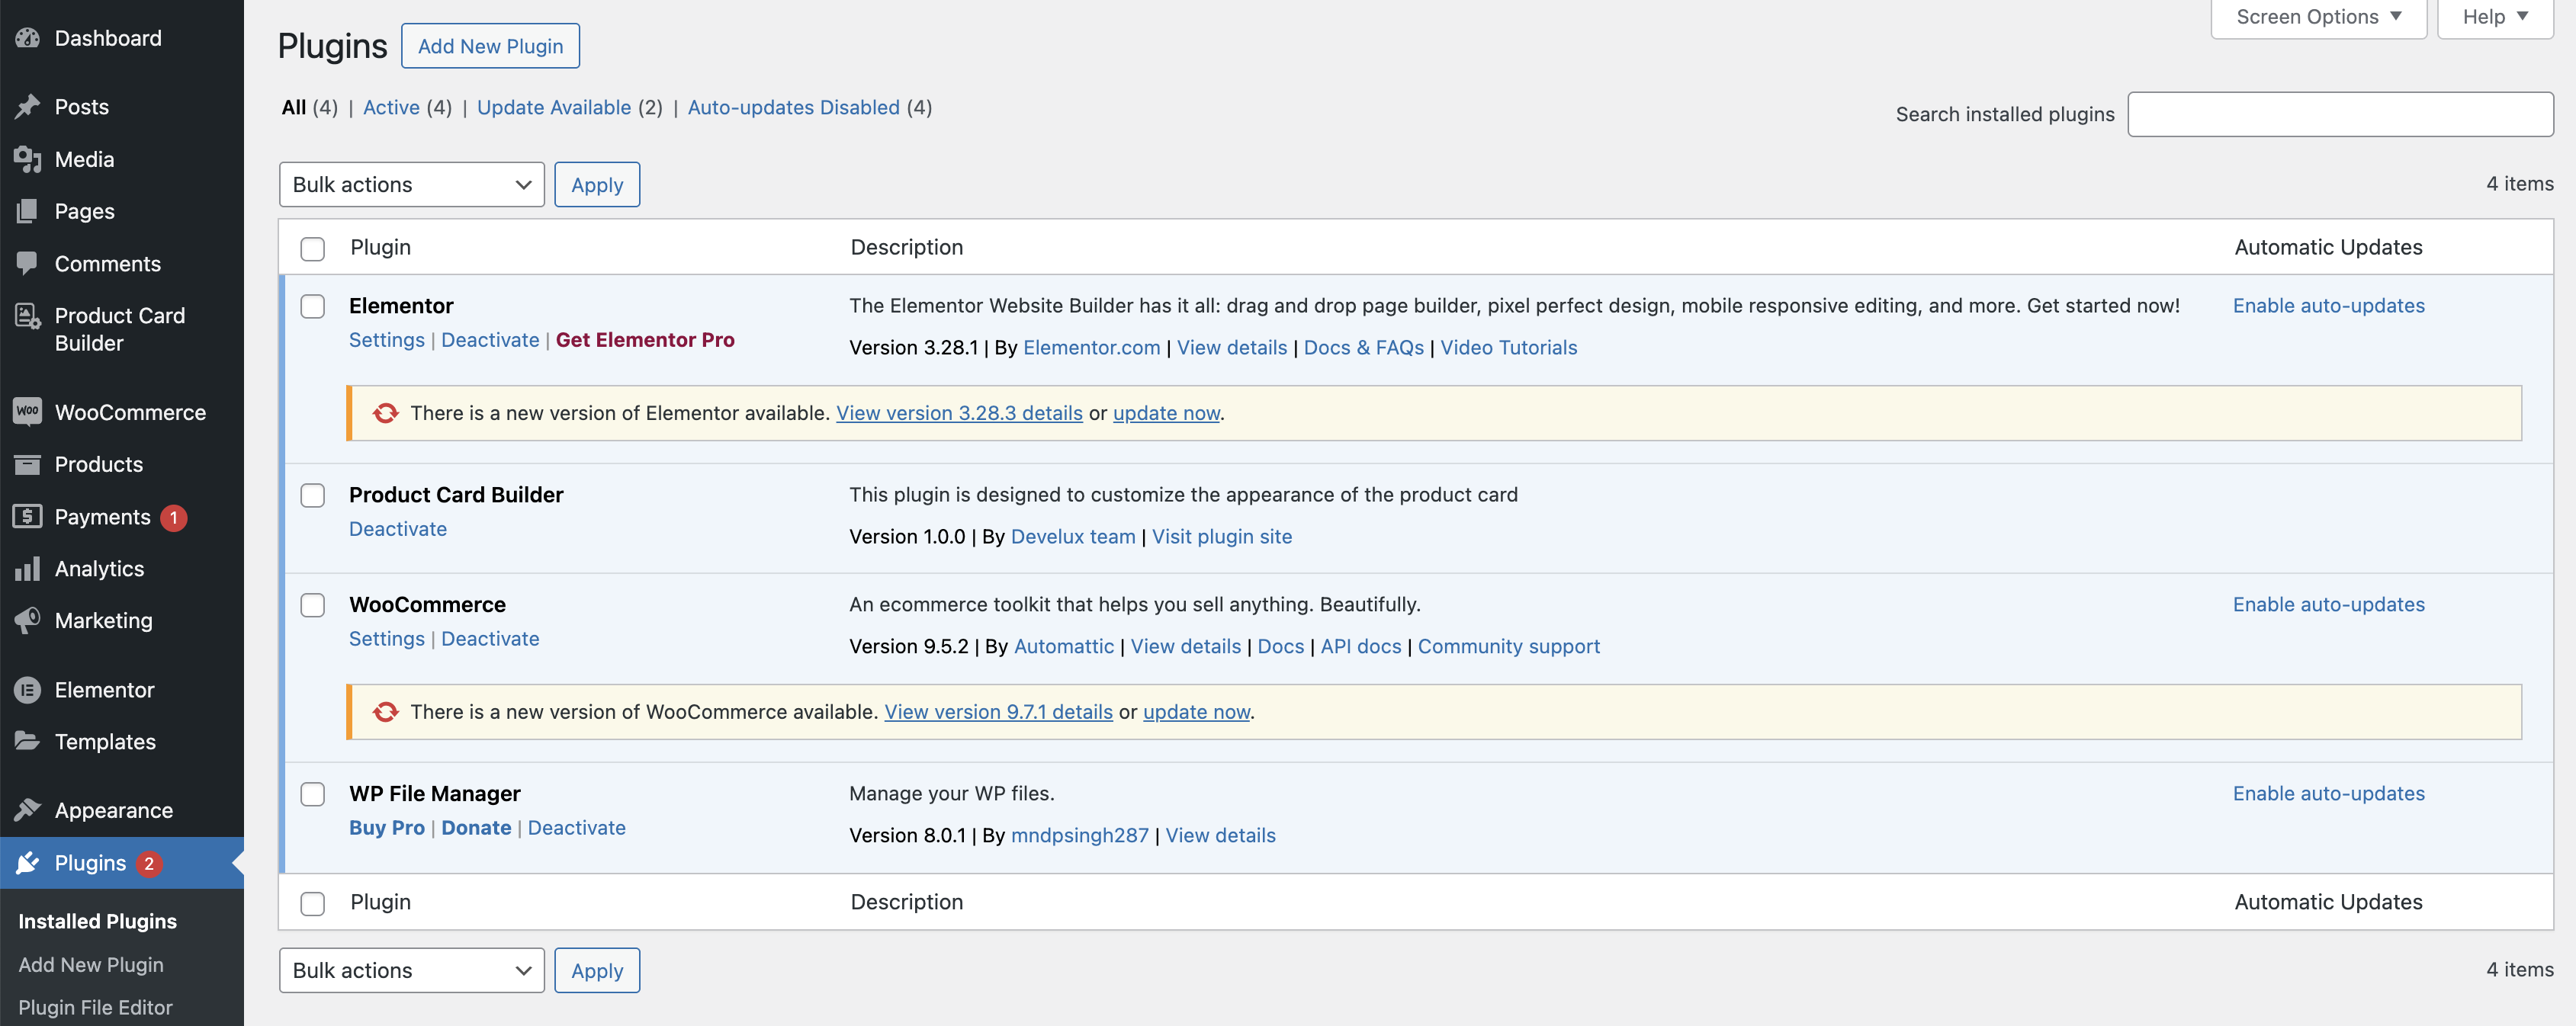Click the Dashboard gauge icon

coord(28,38)
